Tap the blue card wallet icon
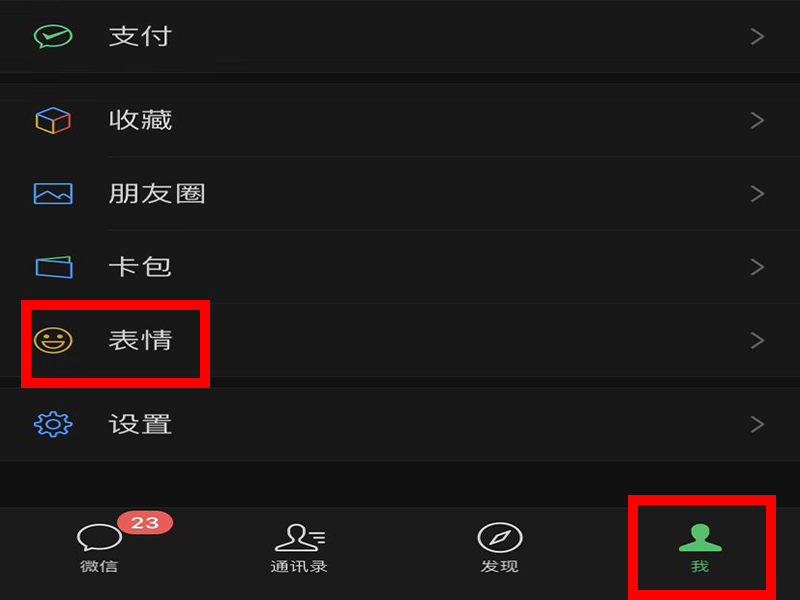800x600 pixels. [54, 267]
